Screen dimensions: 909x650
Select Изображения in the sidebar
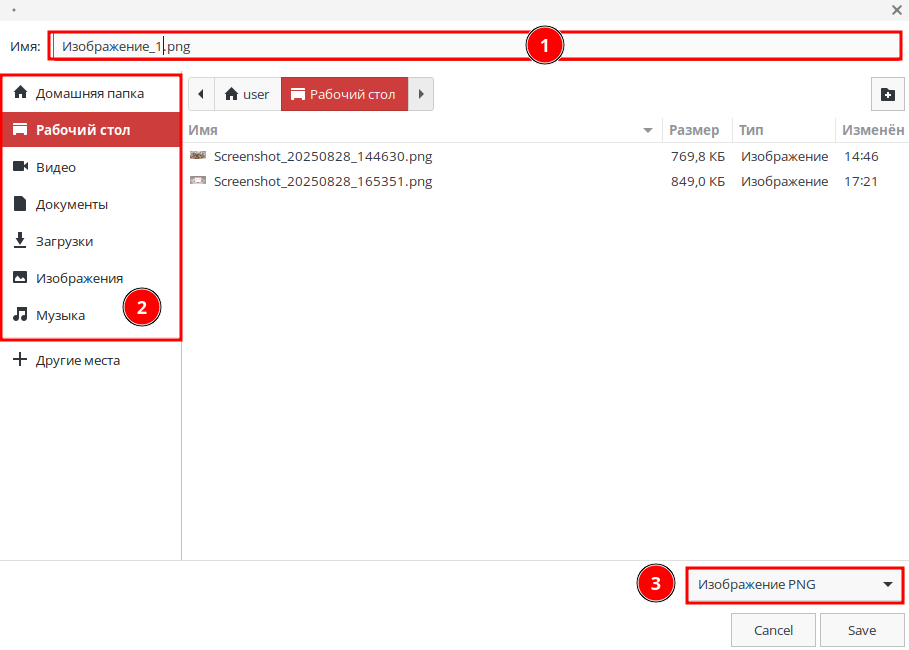pos(79,278)
